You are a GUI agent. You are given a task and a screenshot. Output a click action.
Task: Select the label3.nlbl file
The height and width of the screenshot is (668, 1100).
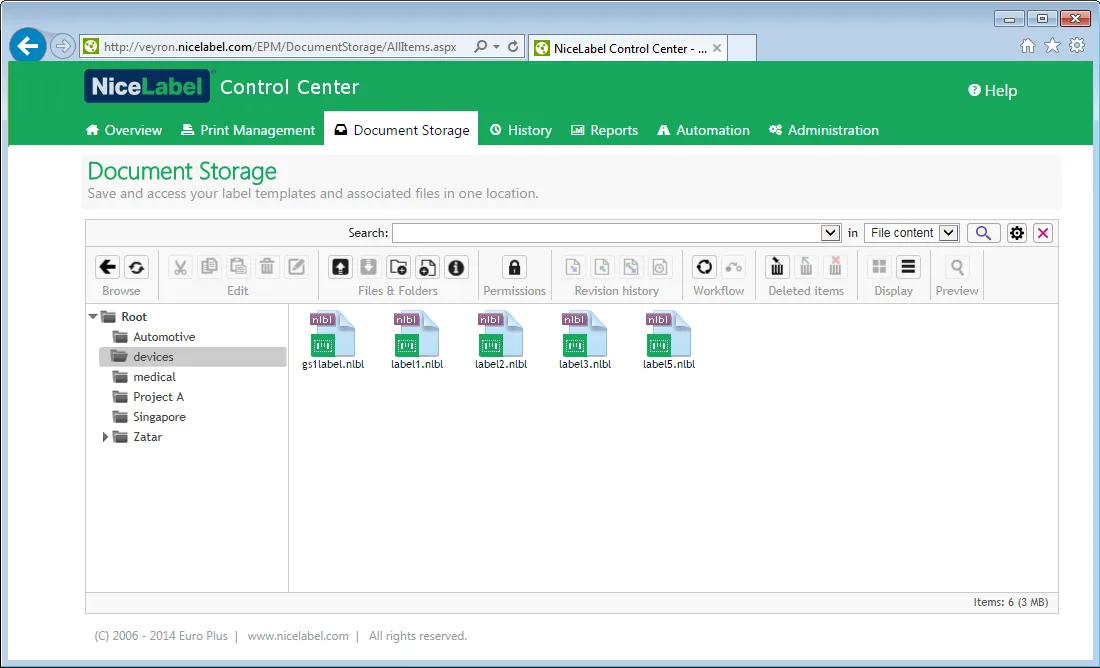pos(585,340)
